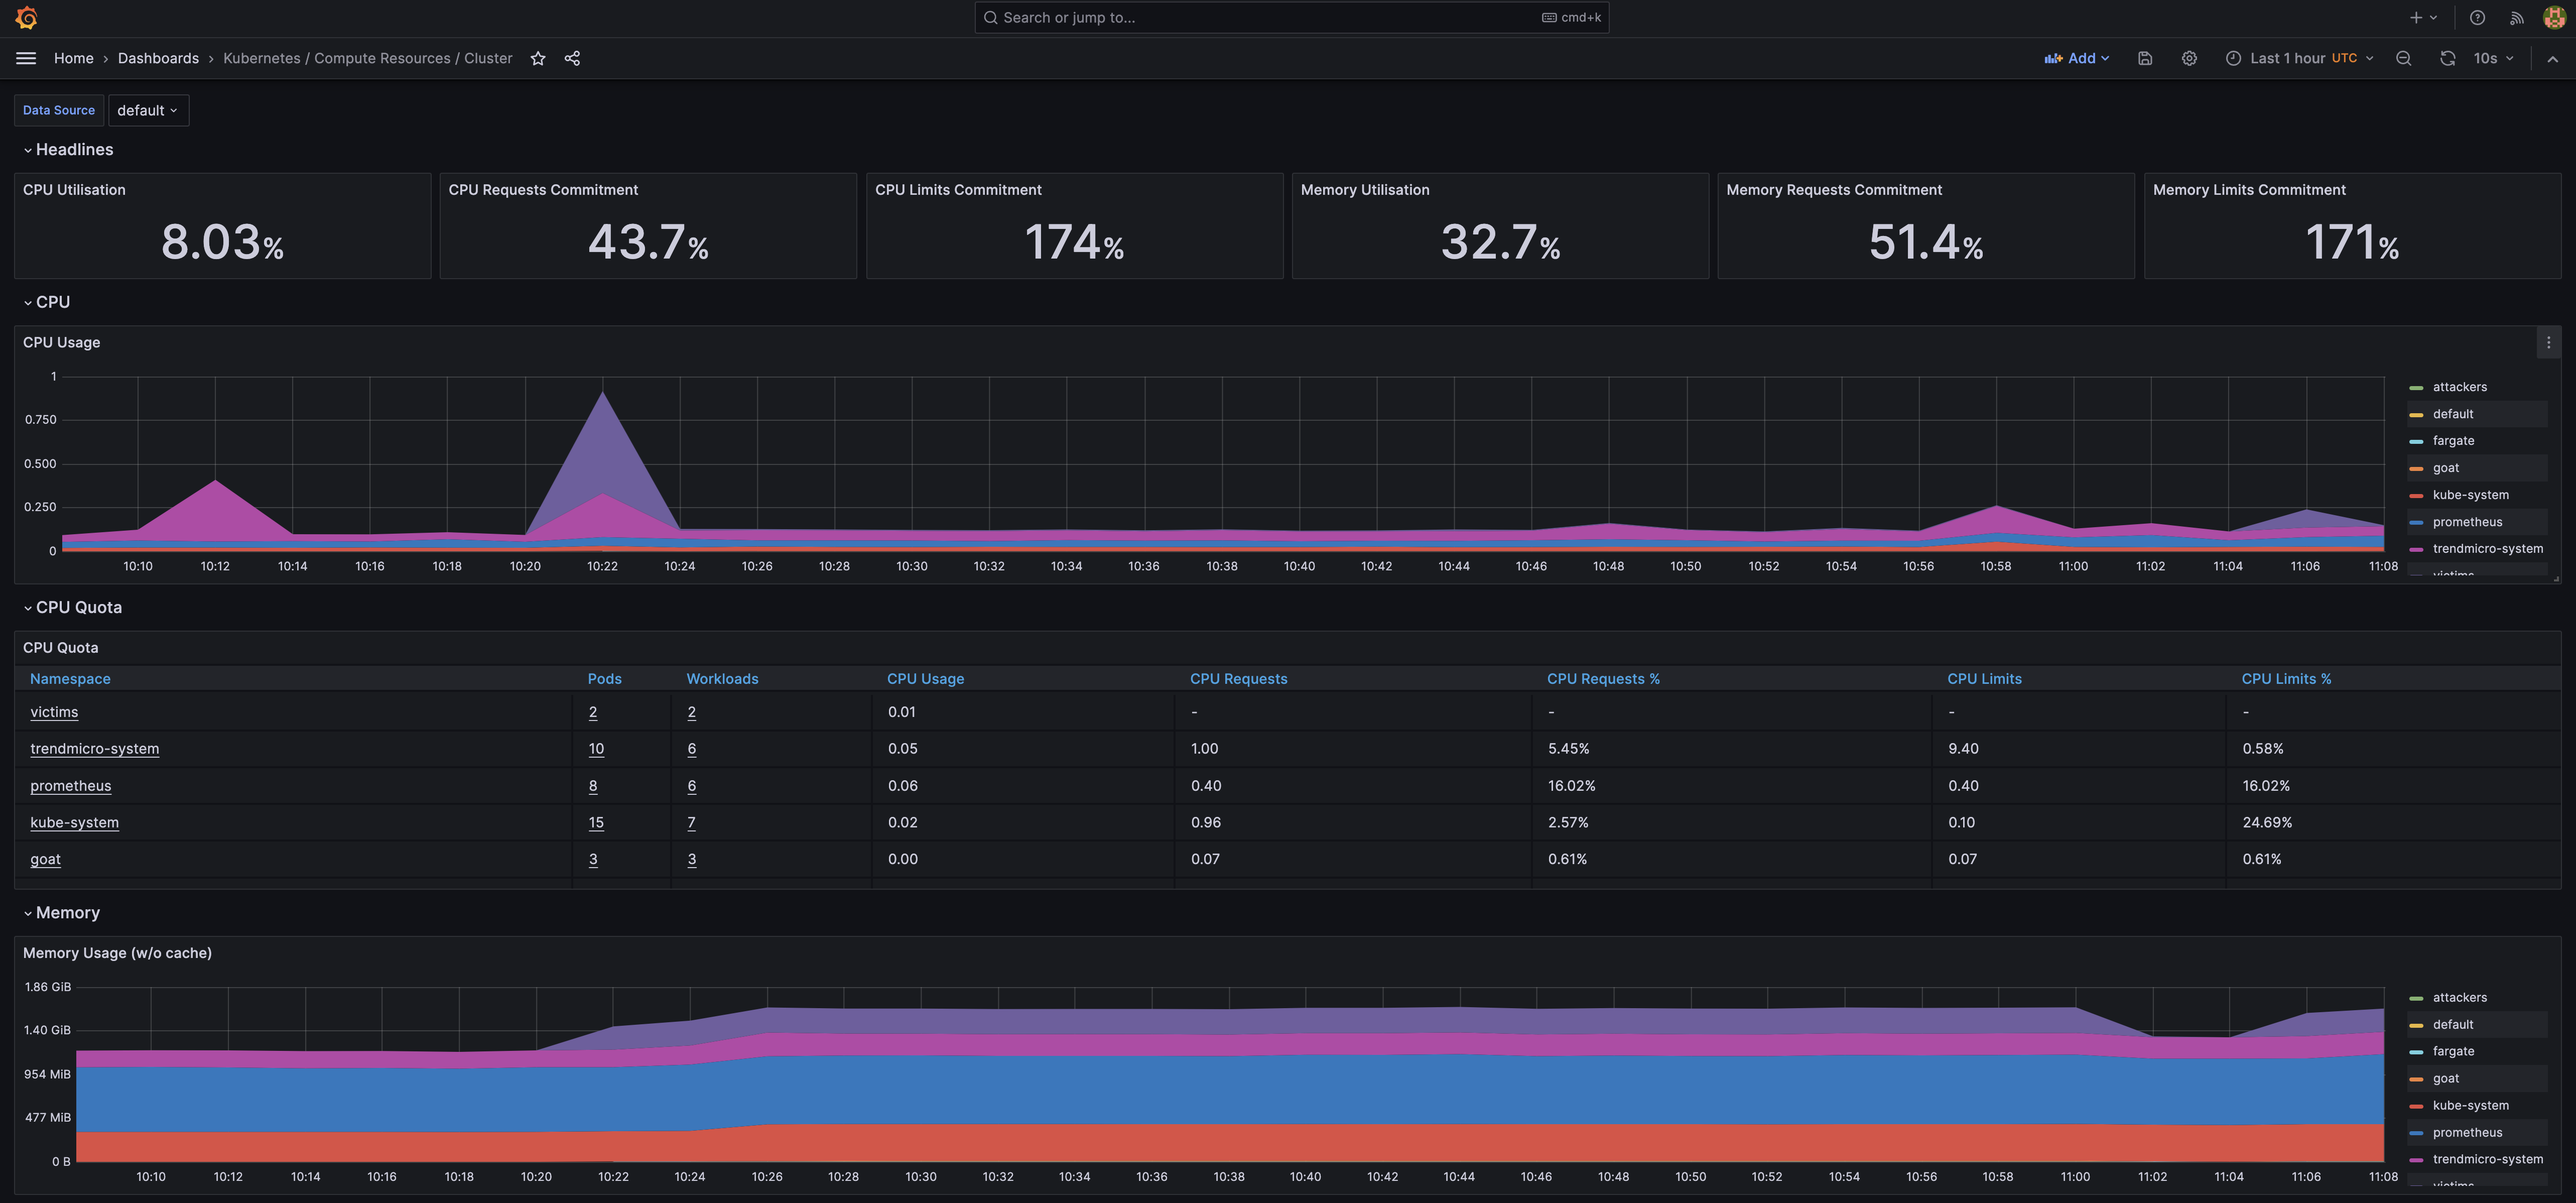2576x1203 pixels.
Task: Toggle default series in CPU Usage legend
Action: click(x=2453, y=414)
